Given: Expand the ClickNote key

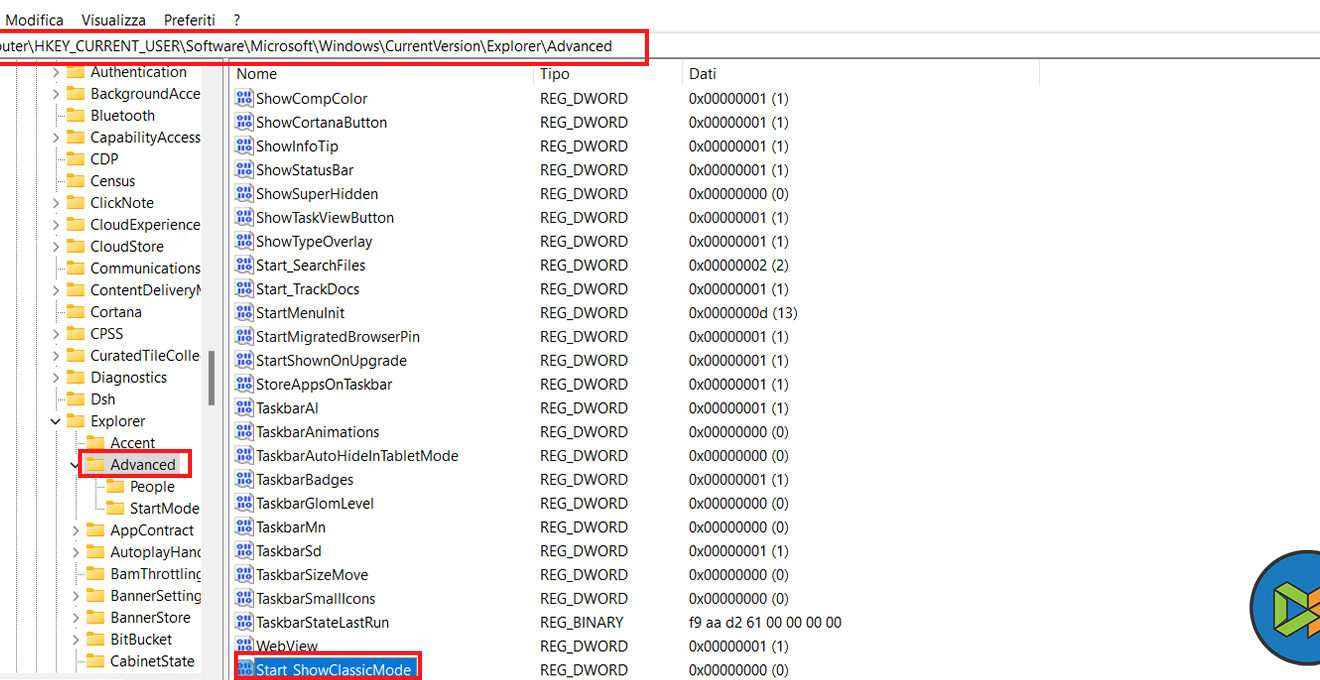Looking at the screenshot, I should (55, 203).
